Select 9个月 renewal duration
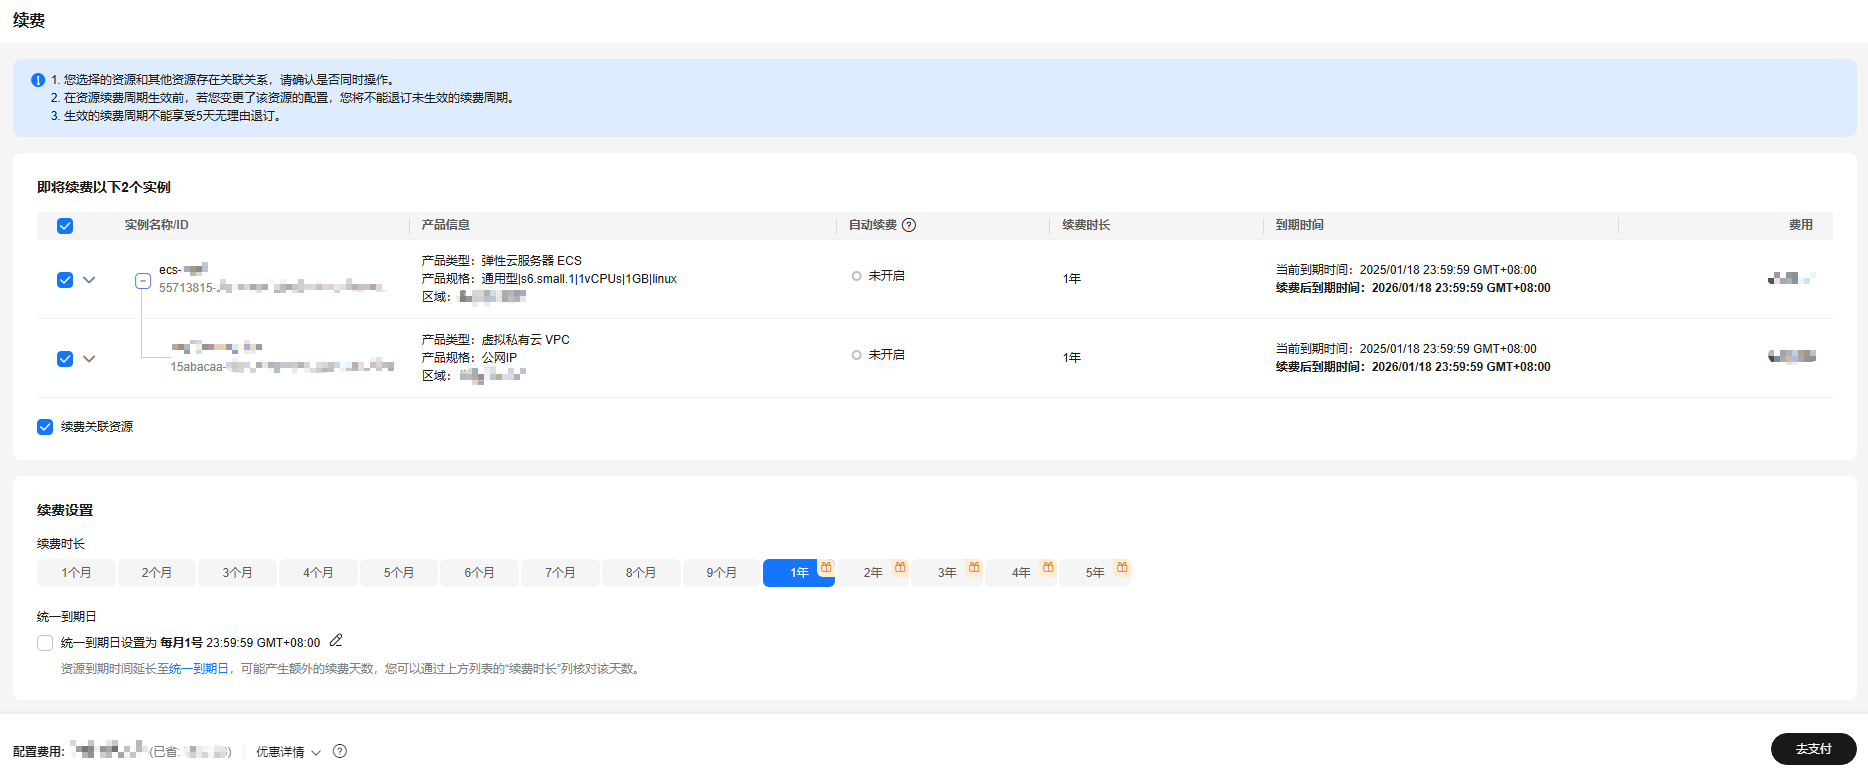Viewport: 1868px width, 773px height. (x=721, y=573)
